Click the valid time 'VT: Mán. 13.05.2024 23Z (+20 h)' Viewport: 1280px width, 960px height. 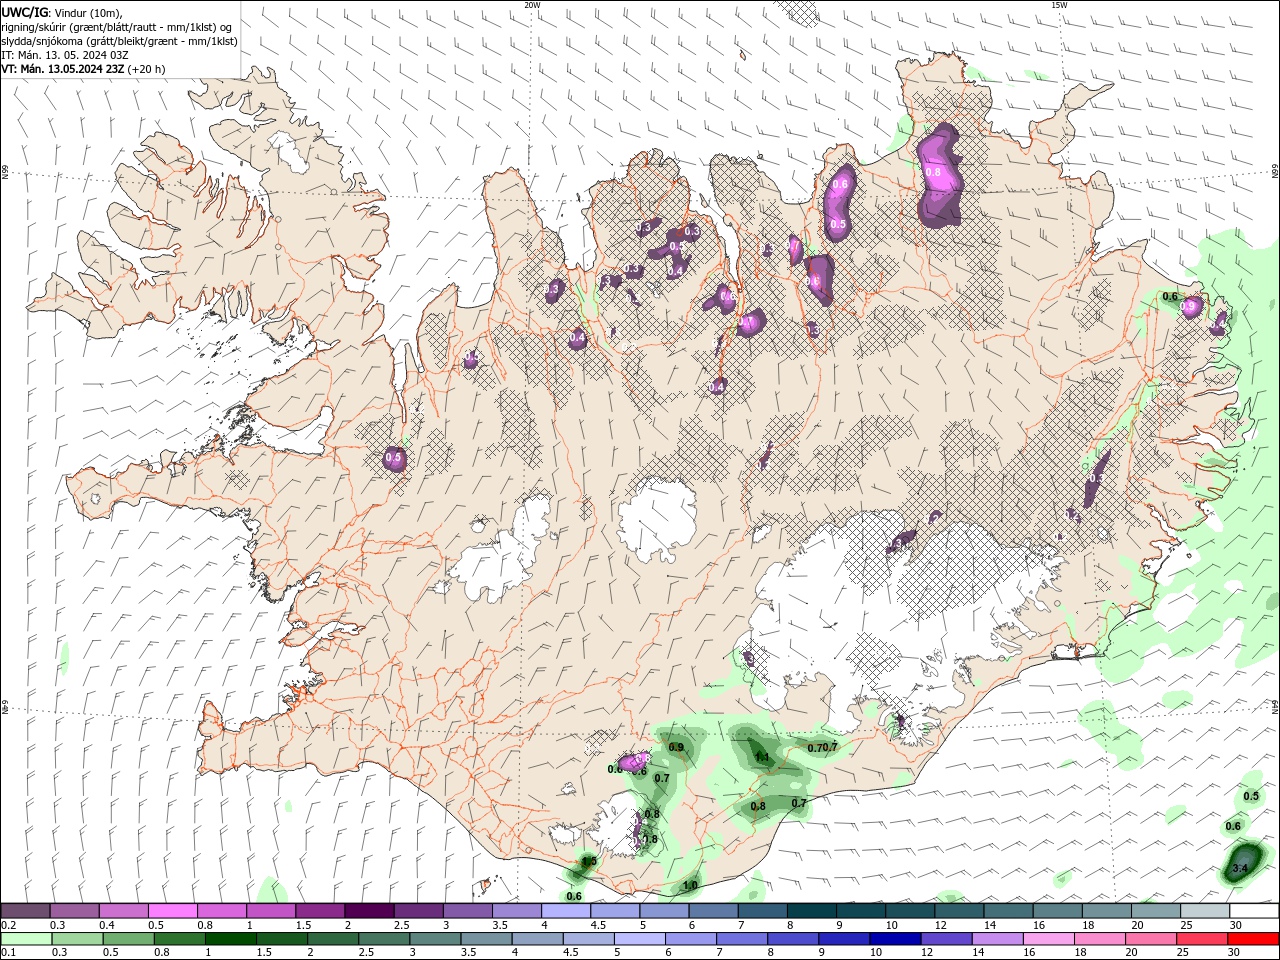(83, 69)
